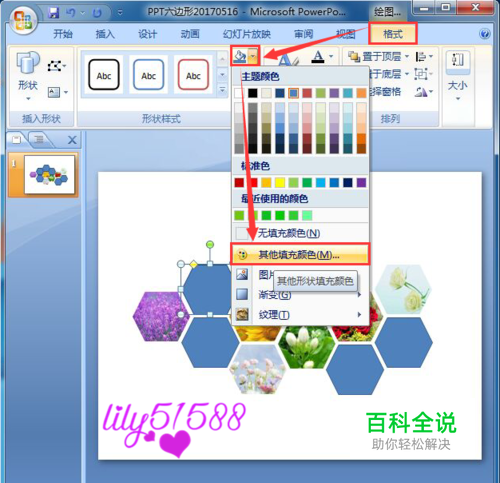Open the 幻灯片放映 tab
The height and width of the screenshot is (483, 500).
pos(247,34)
